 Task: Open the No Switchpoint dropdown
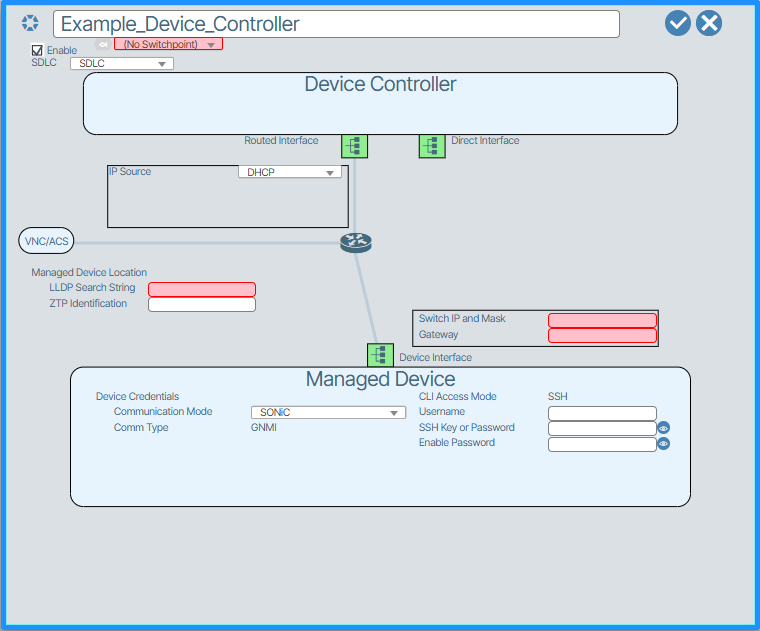[x=168, y=44]
